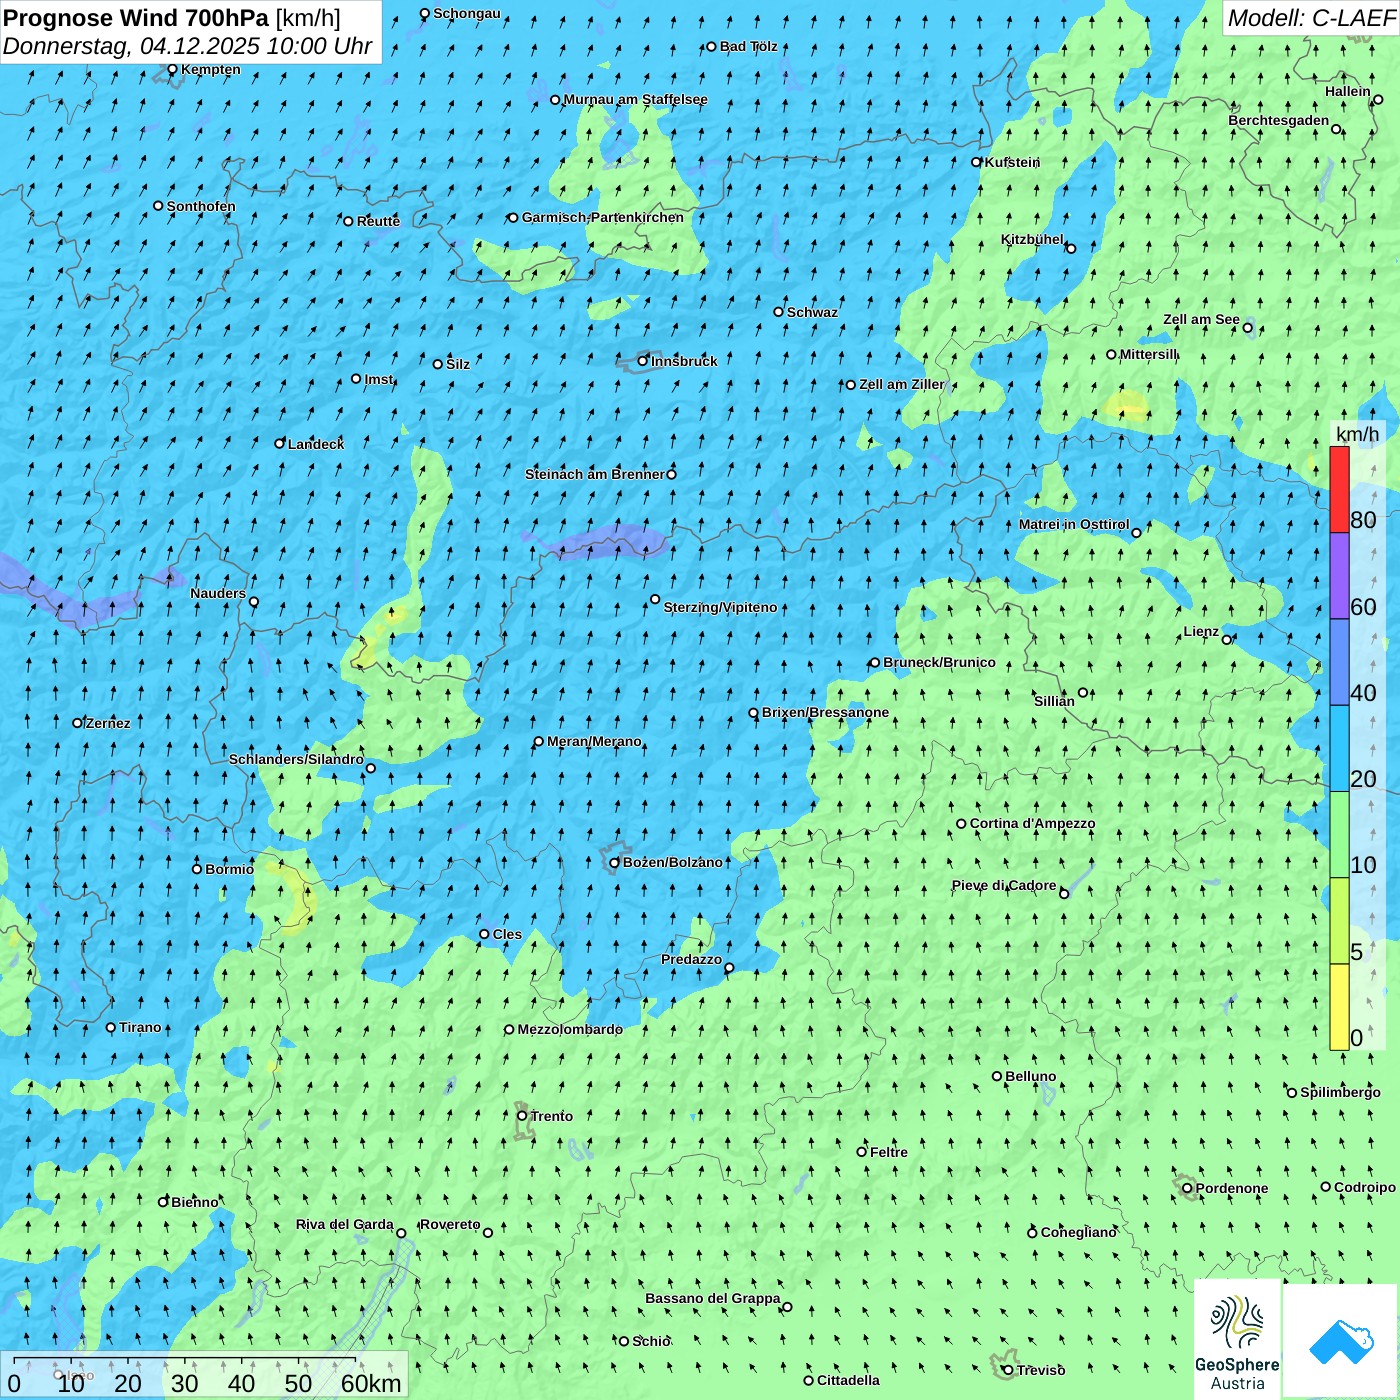Click the 'Bad Tölz' label
The image size is (1400, 1400).
click(x=749, y=46)
